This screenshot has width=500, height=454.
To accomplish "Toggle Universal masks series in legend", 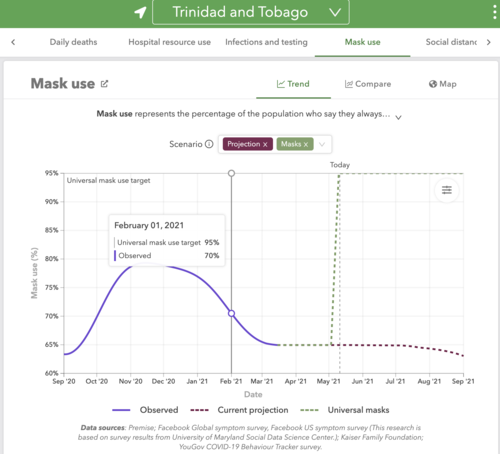I will [x=345, y=410].
